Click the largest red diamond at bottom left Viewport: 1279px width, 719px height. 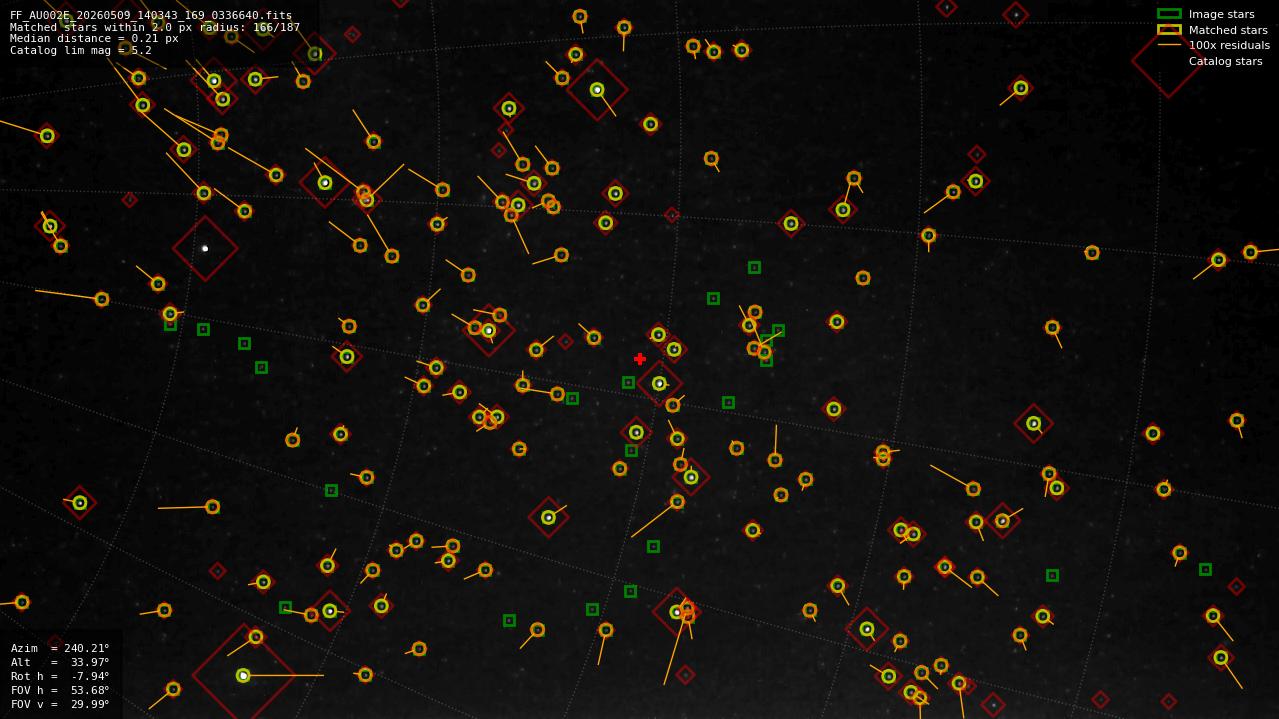[x=243, y=675]
